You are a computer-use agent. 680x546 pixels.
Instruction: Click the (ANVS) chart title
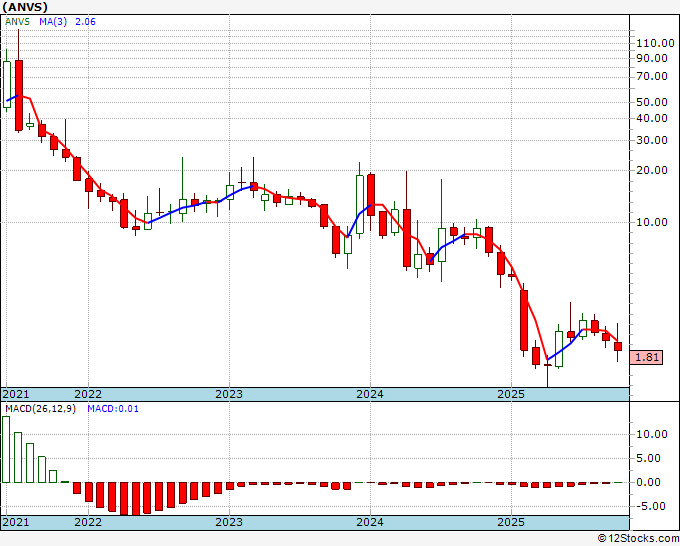point(25,7)
